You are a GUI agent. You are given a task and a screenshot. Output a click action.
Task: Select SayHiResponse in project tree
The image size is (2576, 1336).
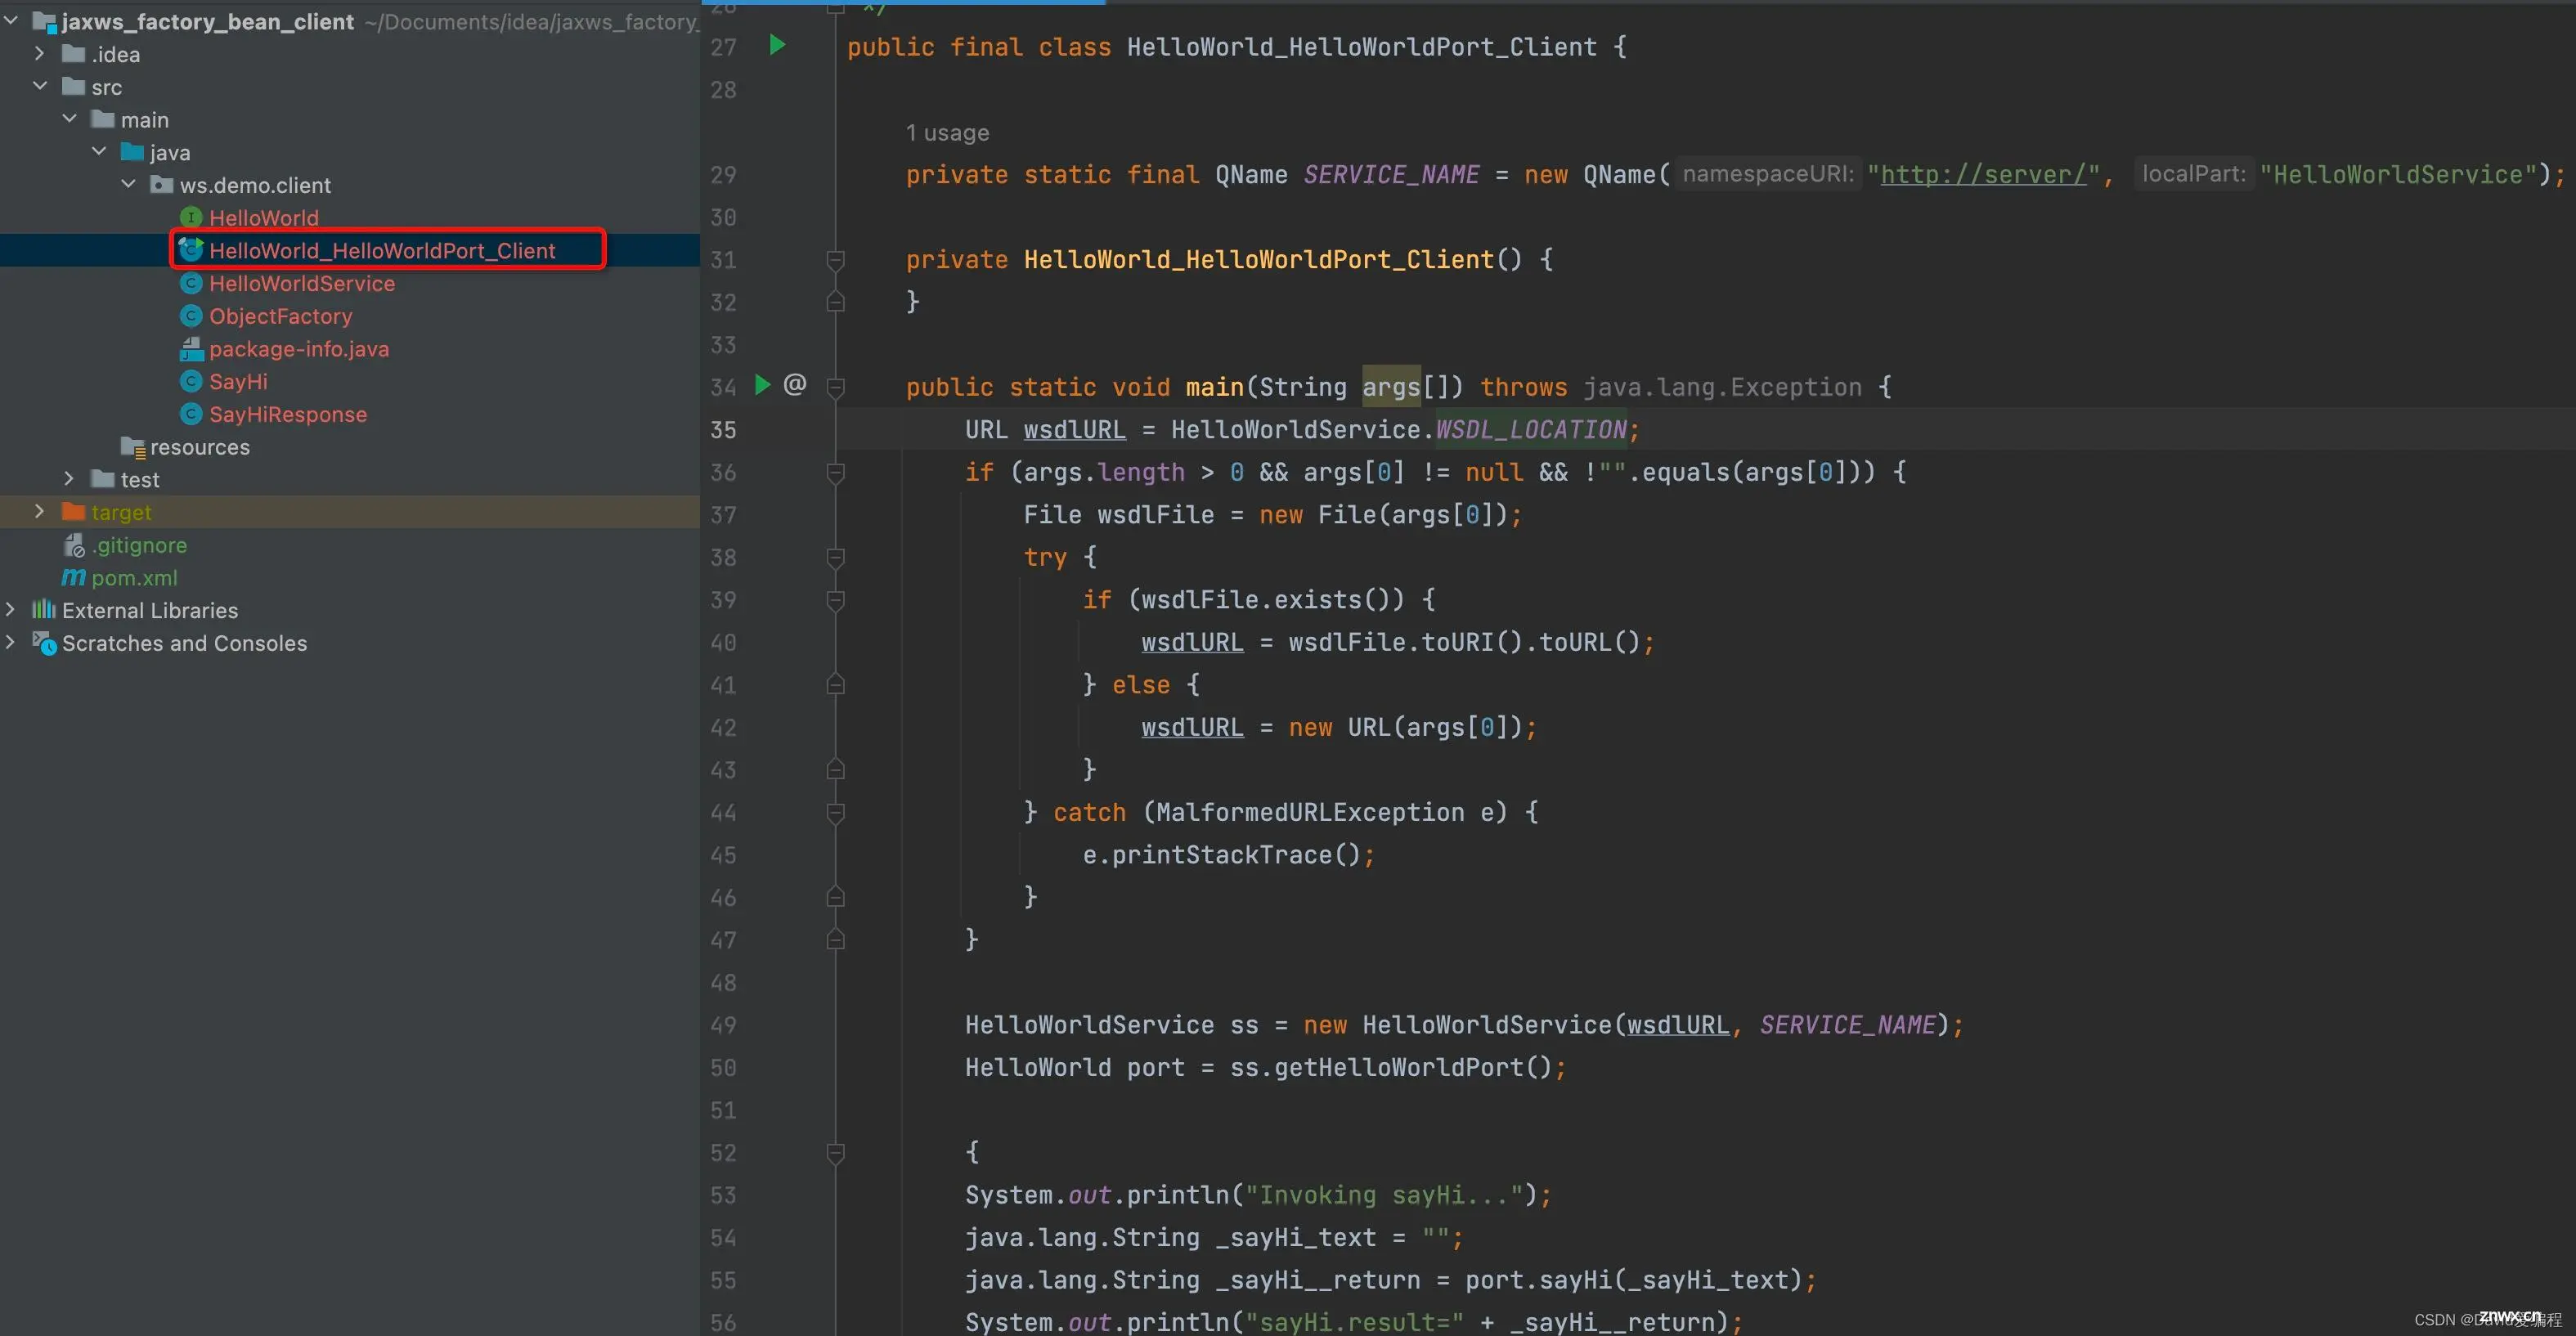pyautogui.click(x=288, y=414)
